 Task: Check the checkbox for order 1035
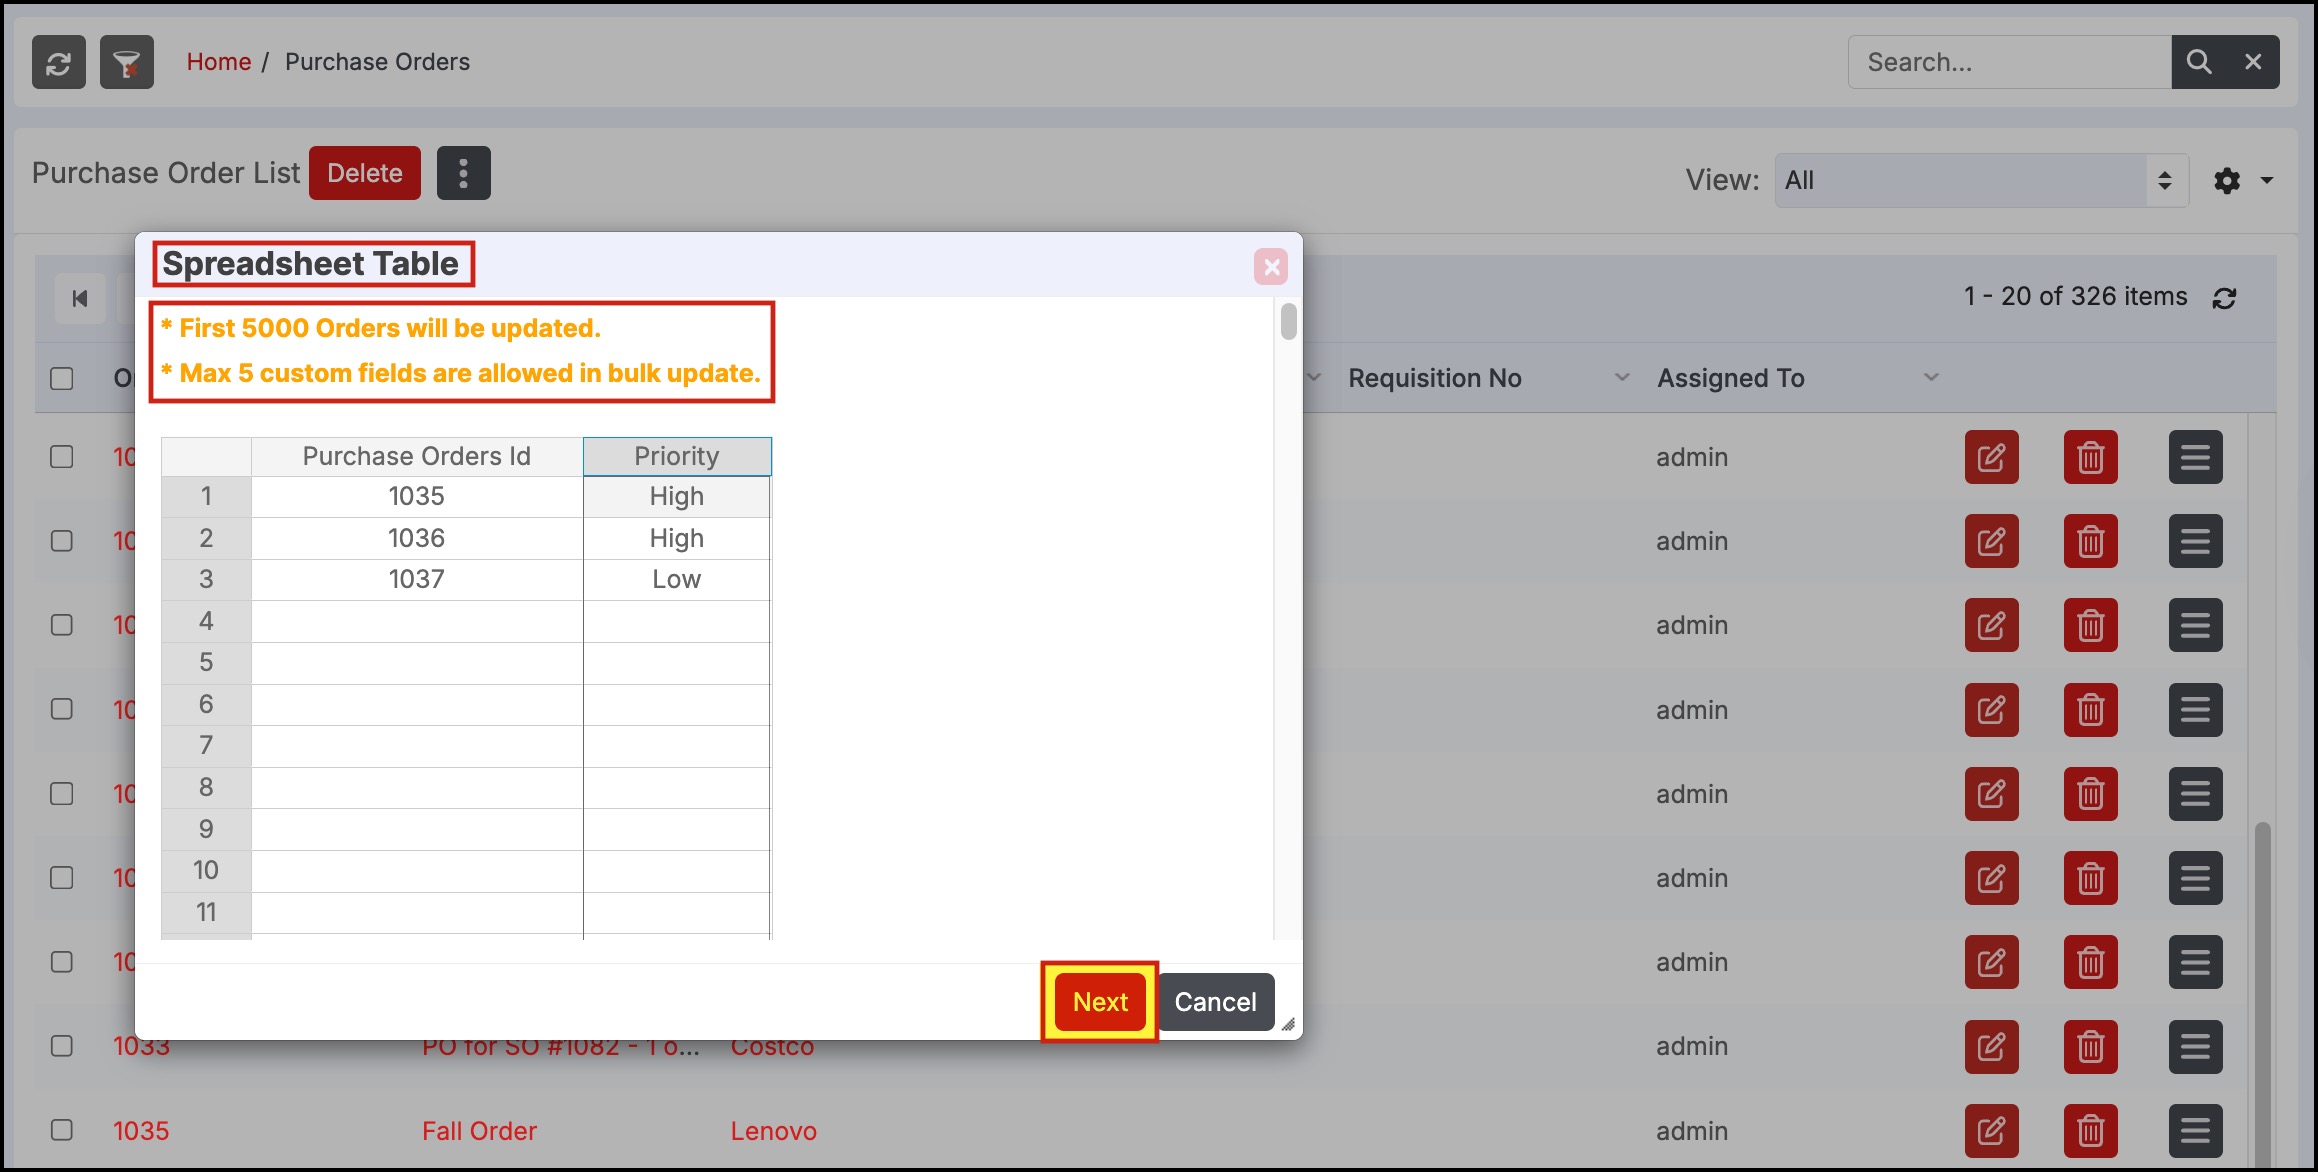(62, 1130)
